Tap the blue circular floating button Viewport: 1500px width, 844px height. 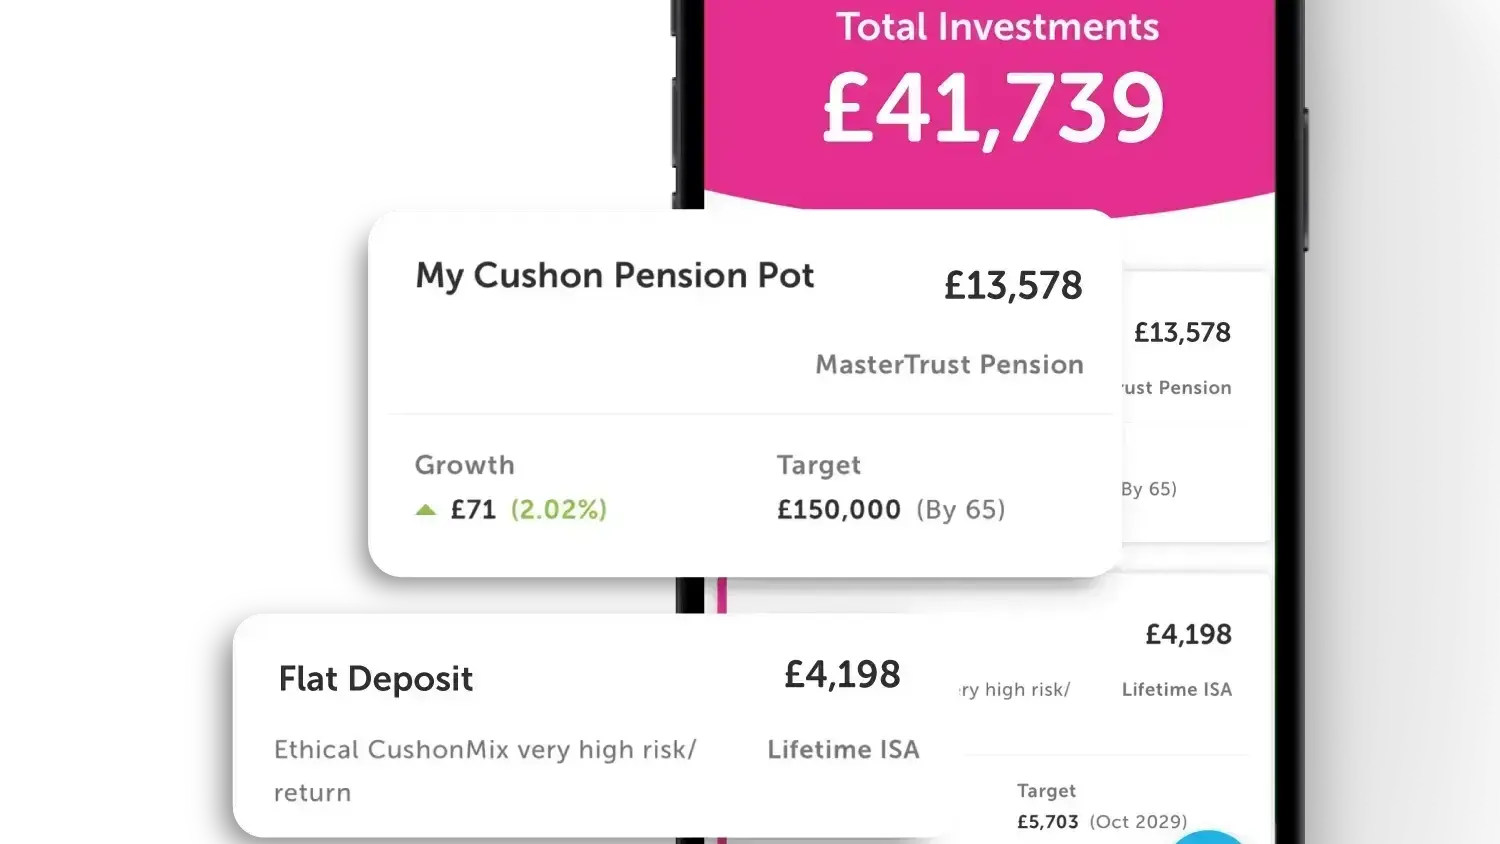(x=1208, y=838)
